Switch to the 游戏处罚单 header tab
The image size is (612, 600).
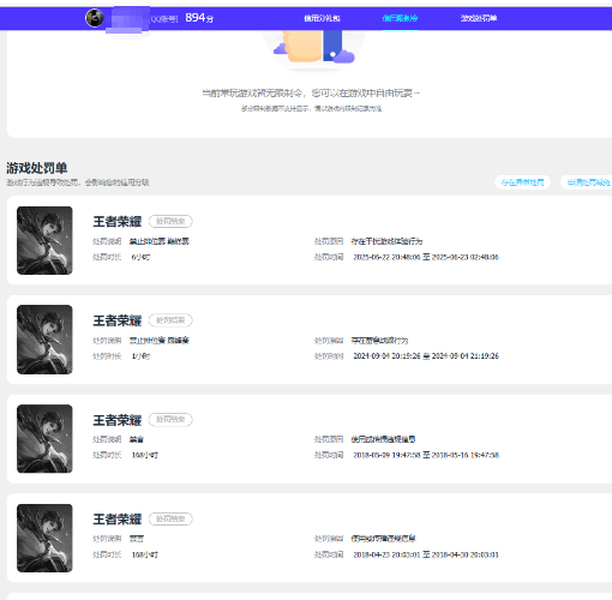click(479, 18)
